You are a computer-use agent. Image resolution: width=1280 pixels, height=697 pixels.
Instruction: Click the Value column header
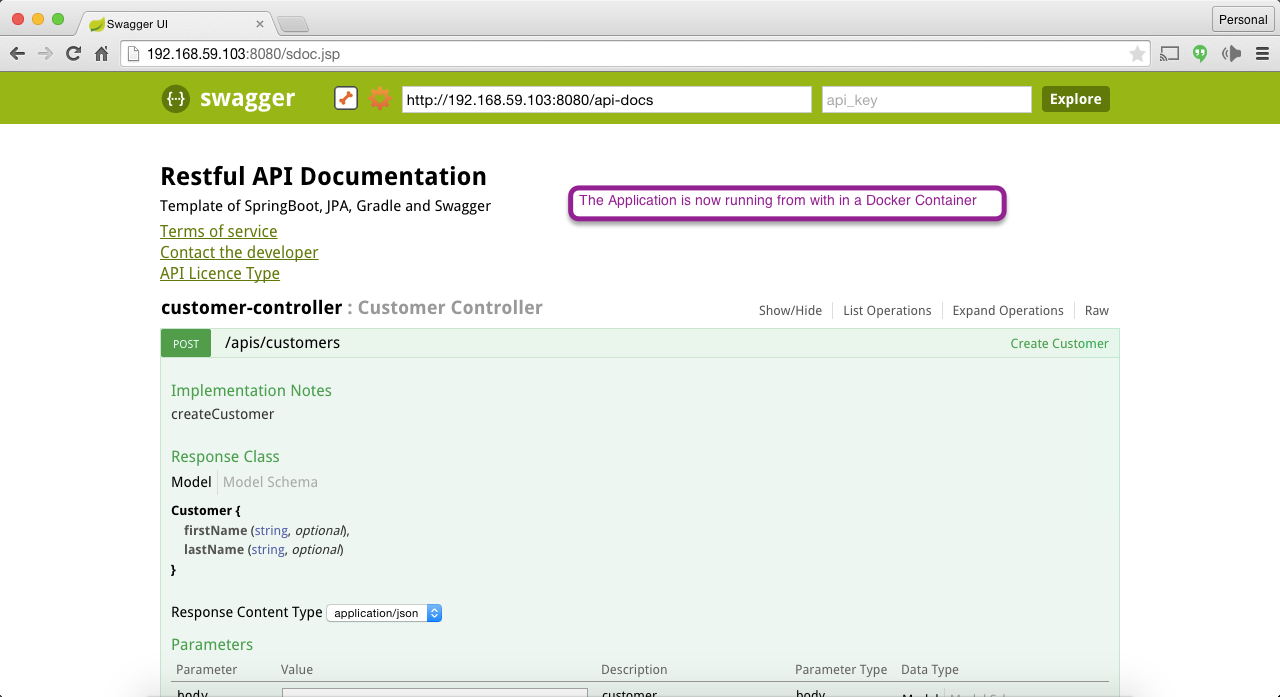pyautogui.click(x=297, y=670)
